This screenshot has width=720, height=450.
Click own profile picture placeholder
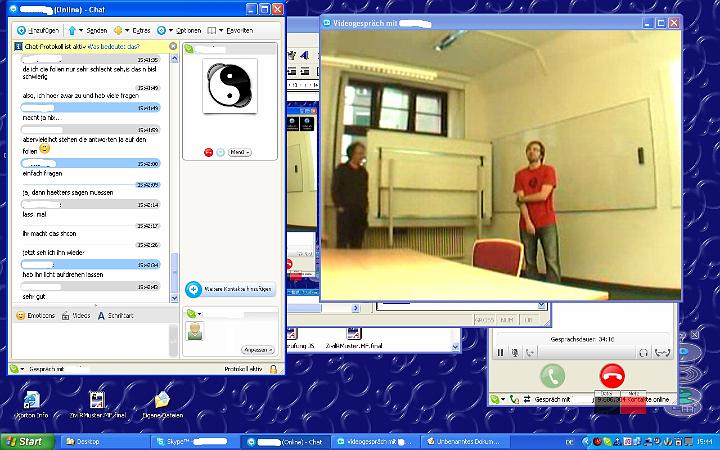tap(195, 331)
